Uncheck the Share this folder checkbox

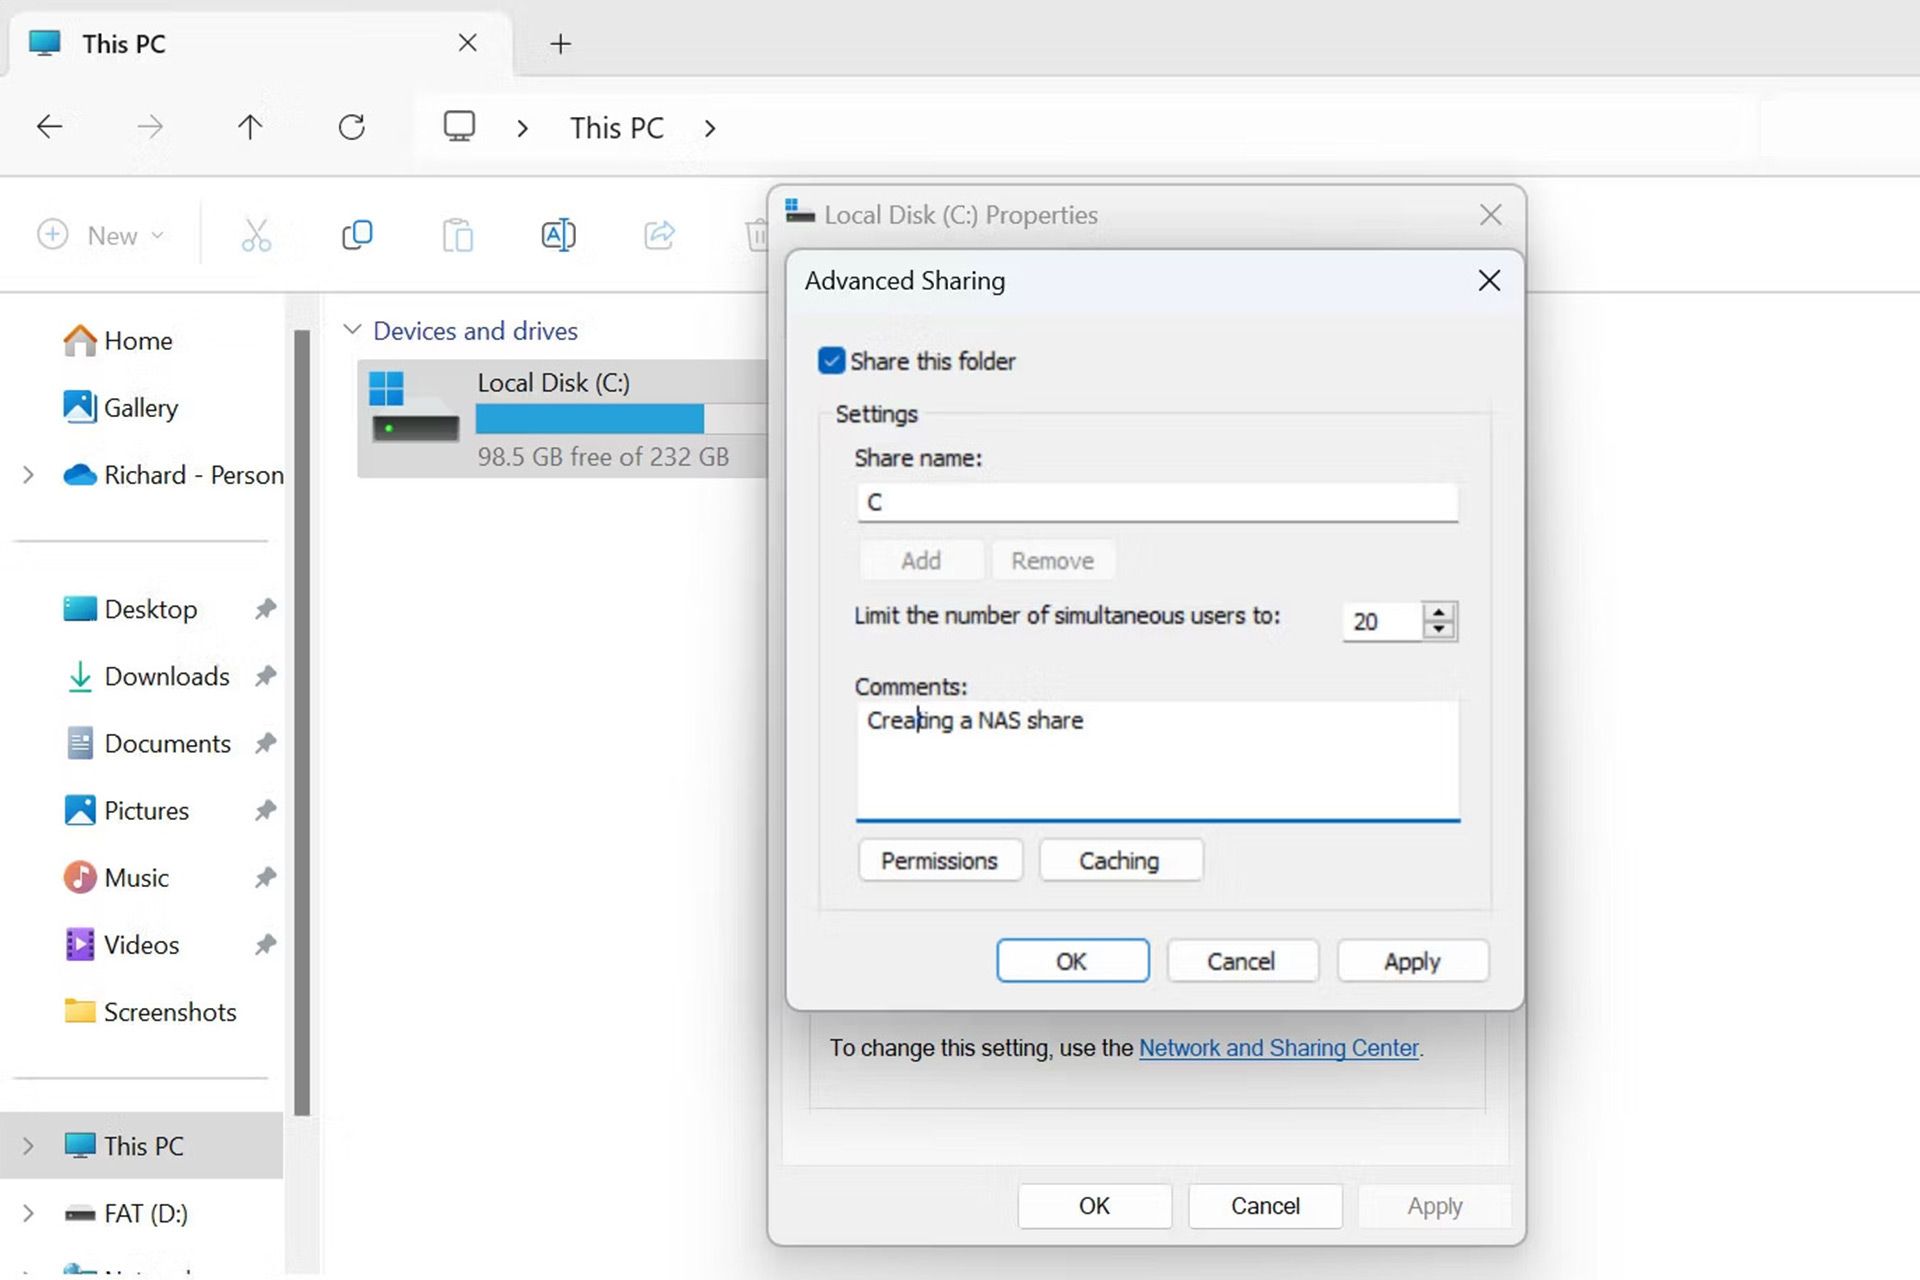[x=831, y=361]
